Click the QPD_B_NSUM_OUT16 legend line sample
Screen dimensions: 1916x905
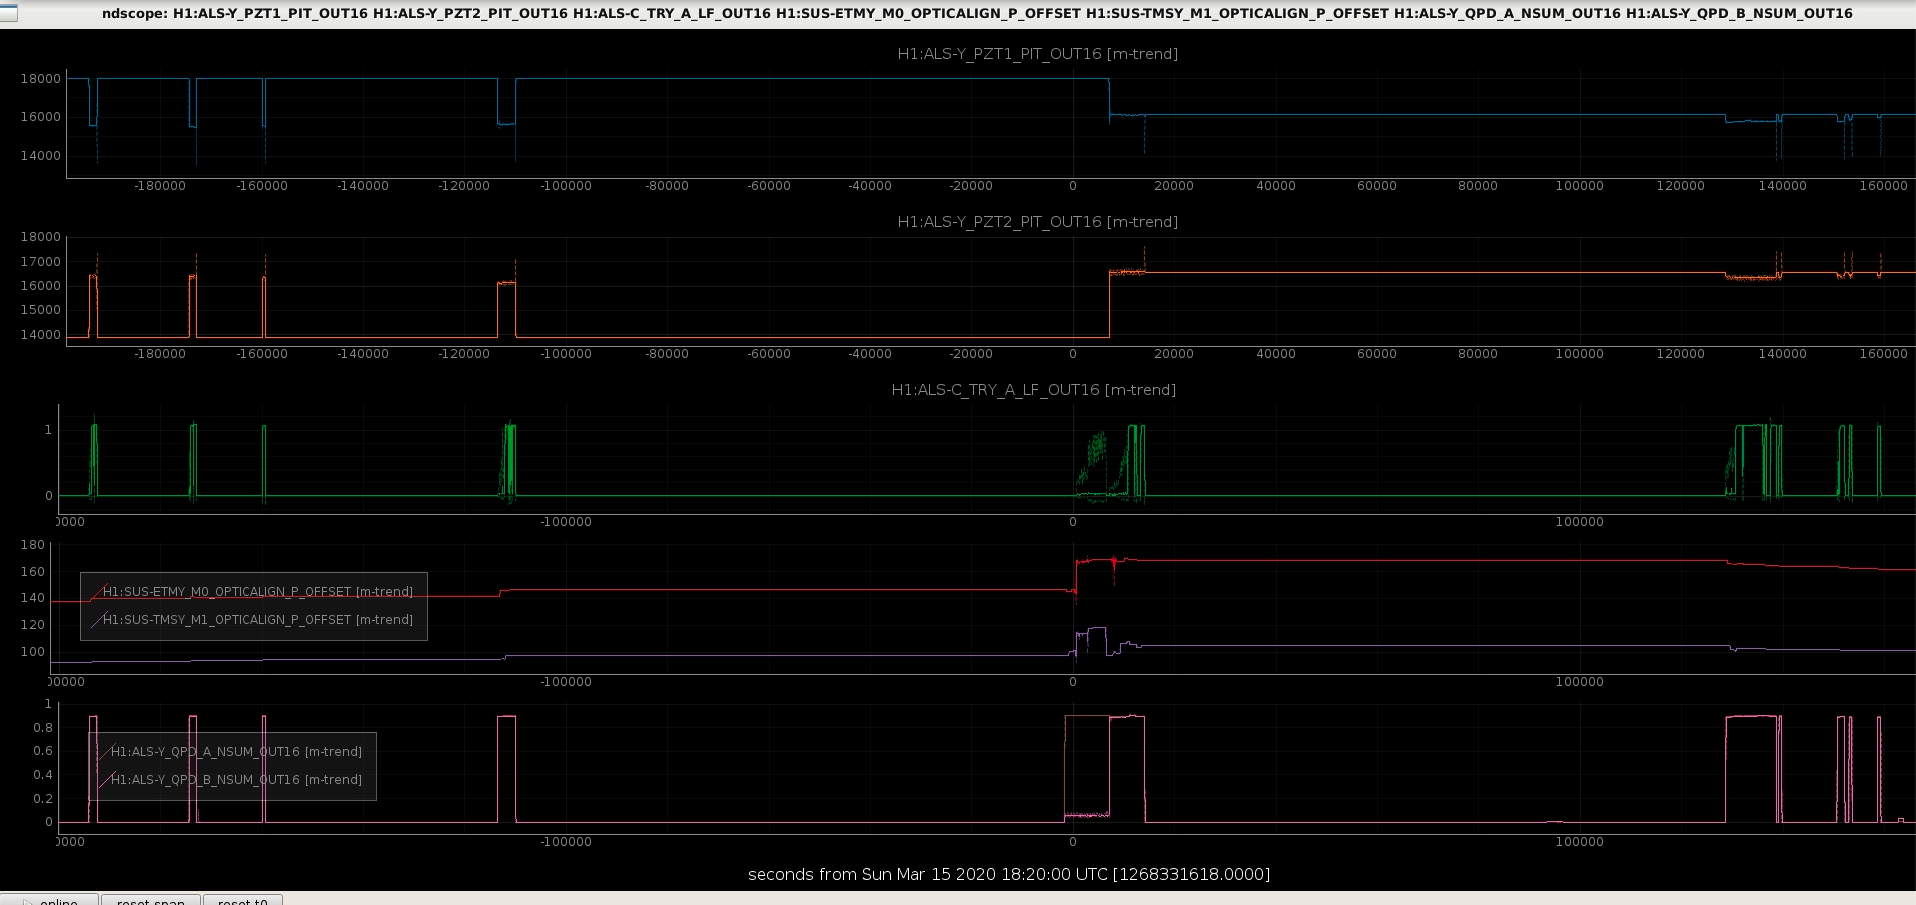pos(105,780)
